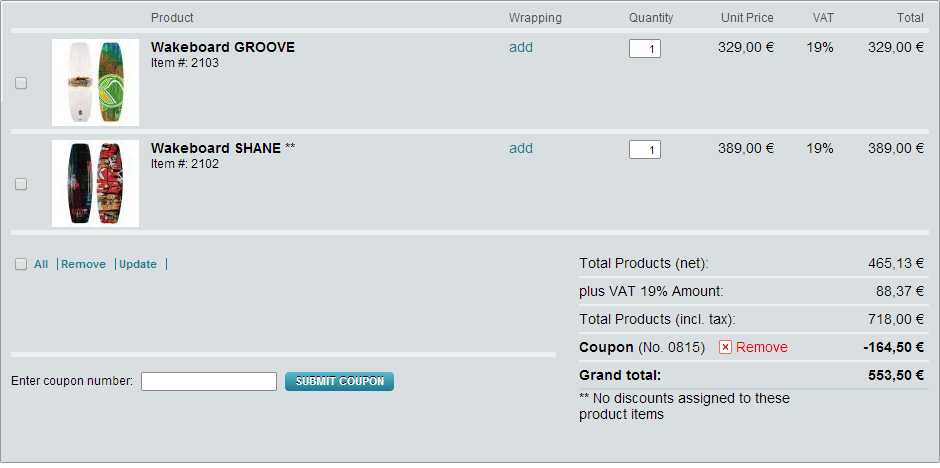Add wrapping to Wakeboard GROOVE
The image size is (940, 468).
(x=520, y=47)
